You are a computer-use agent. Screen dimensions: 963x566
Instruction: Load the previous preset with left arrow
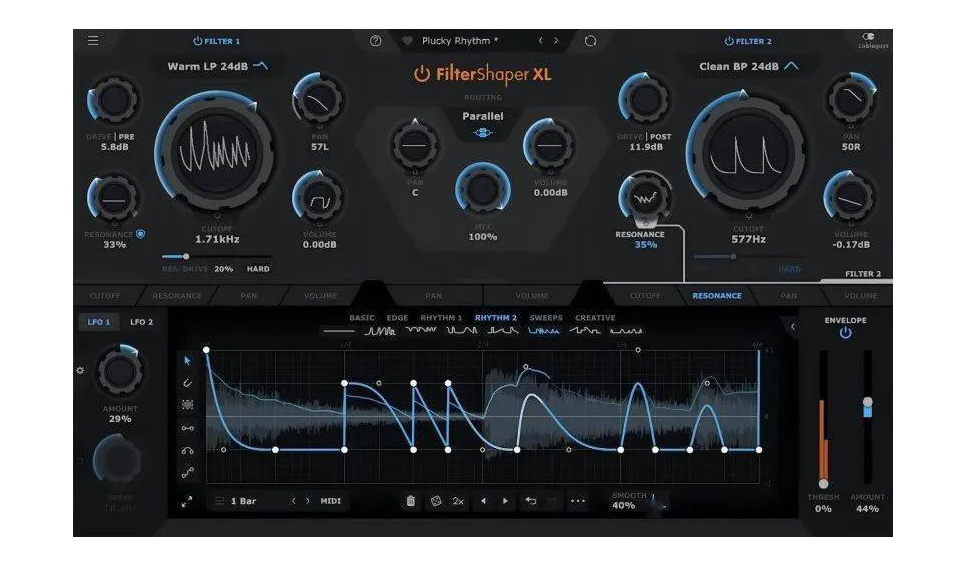pos(540,41)
